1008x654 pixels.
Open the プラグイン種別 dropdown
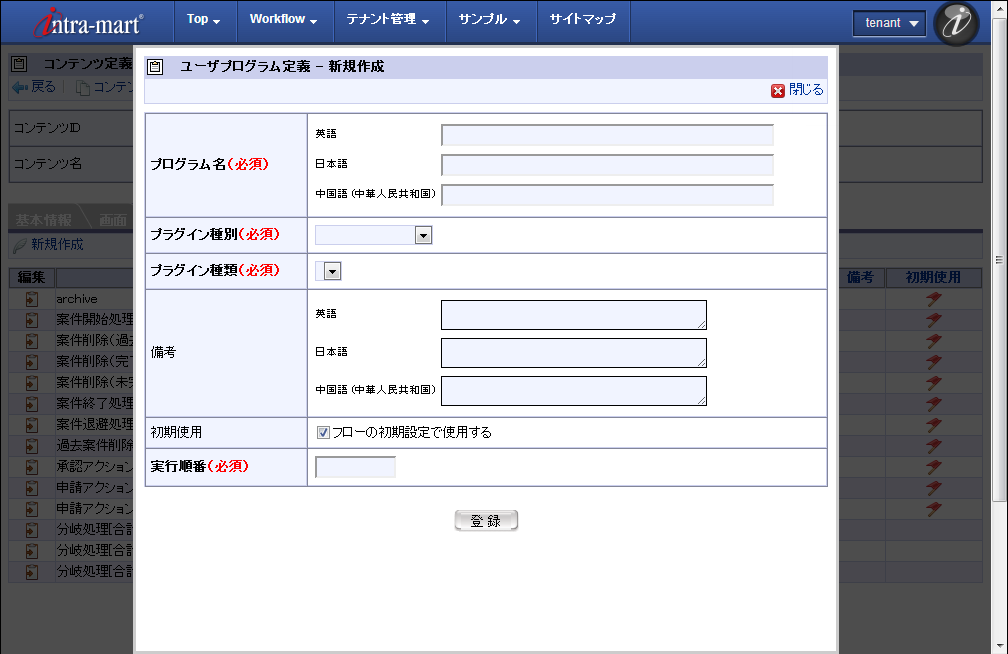(x=373, y=235)
